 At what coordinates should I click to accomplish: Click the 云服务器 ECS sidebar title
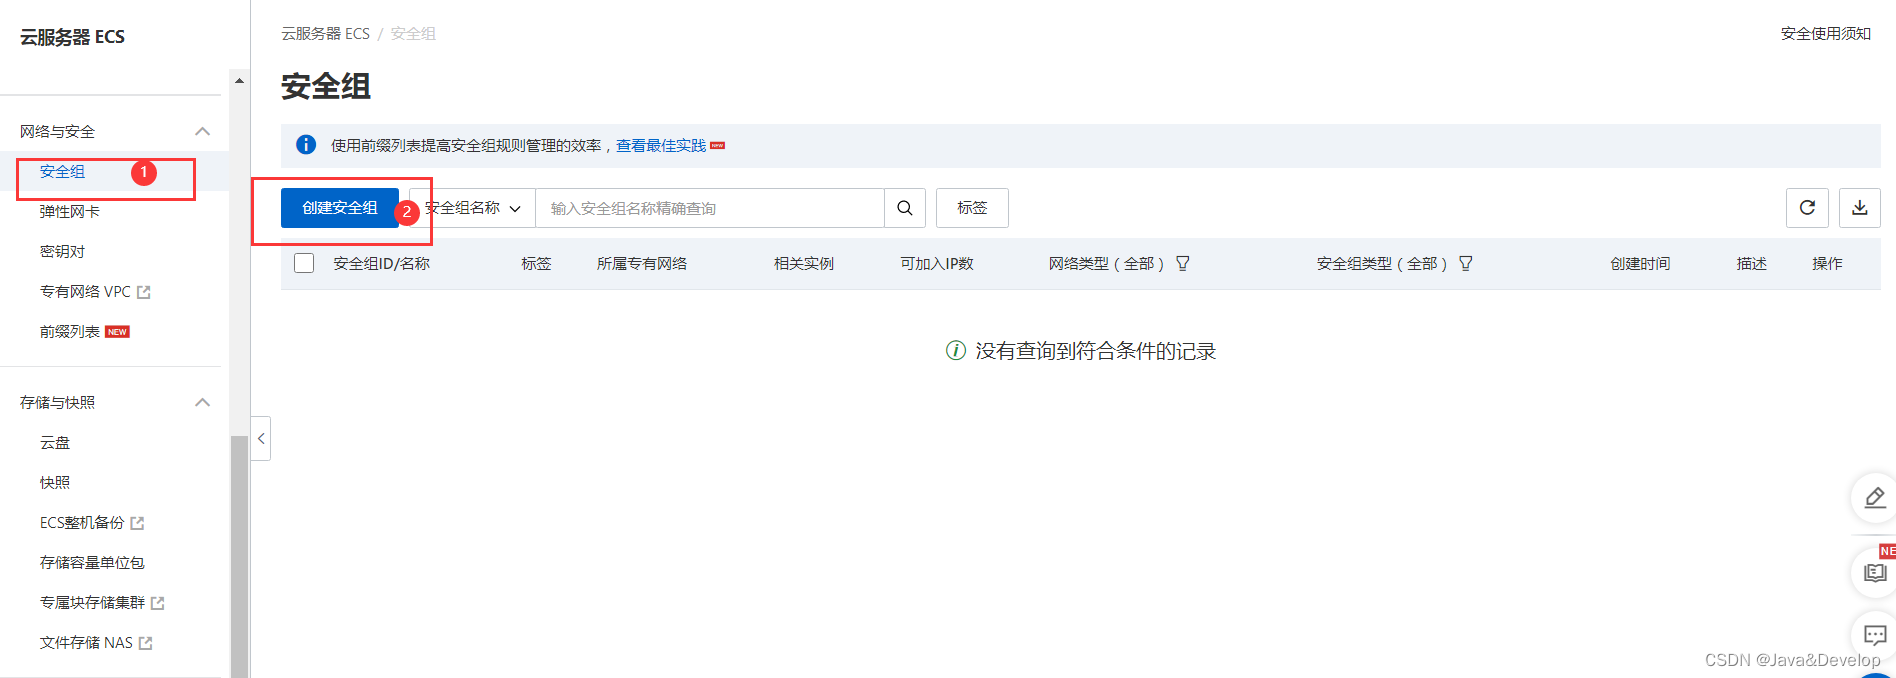tap(72, 37)
